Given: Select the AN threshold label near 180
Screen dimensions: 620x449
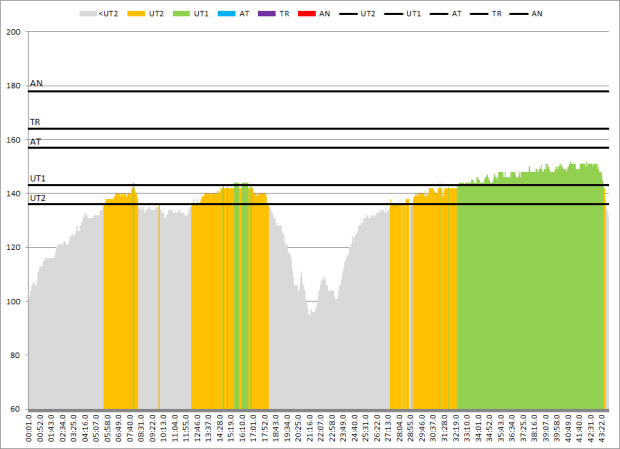Looking at the screenshot, I should pyautogui.click(x=36, y=84).
